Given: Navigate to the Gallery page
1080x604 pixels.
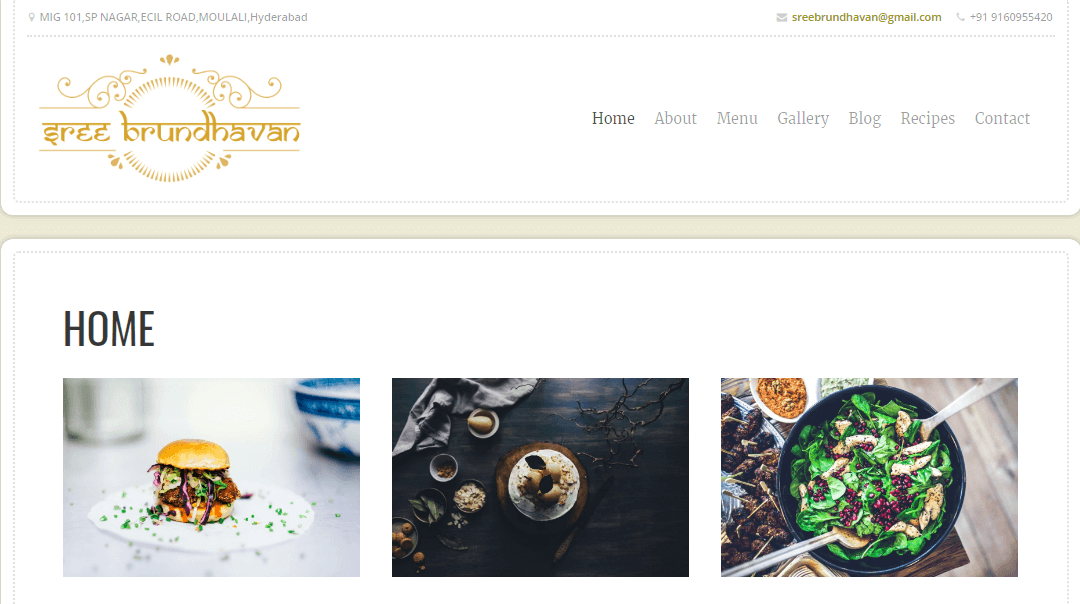Looking at the screenshot, I should coord(803,118).
